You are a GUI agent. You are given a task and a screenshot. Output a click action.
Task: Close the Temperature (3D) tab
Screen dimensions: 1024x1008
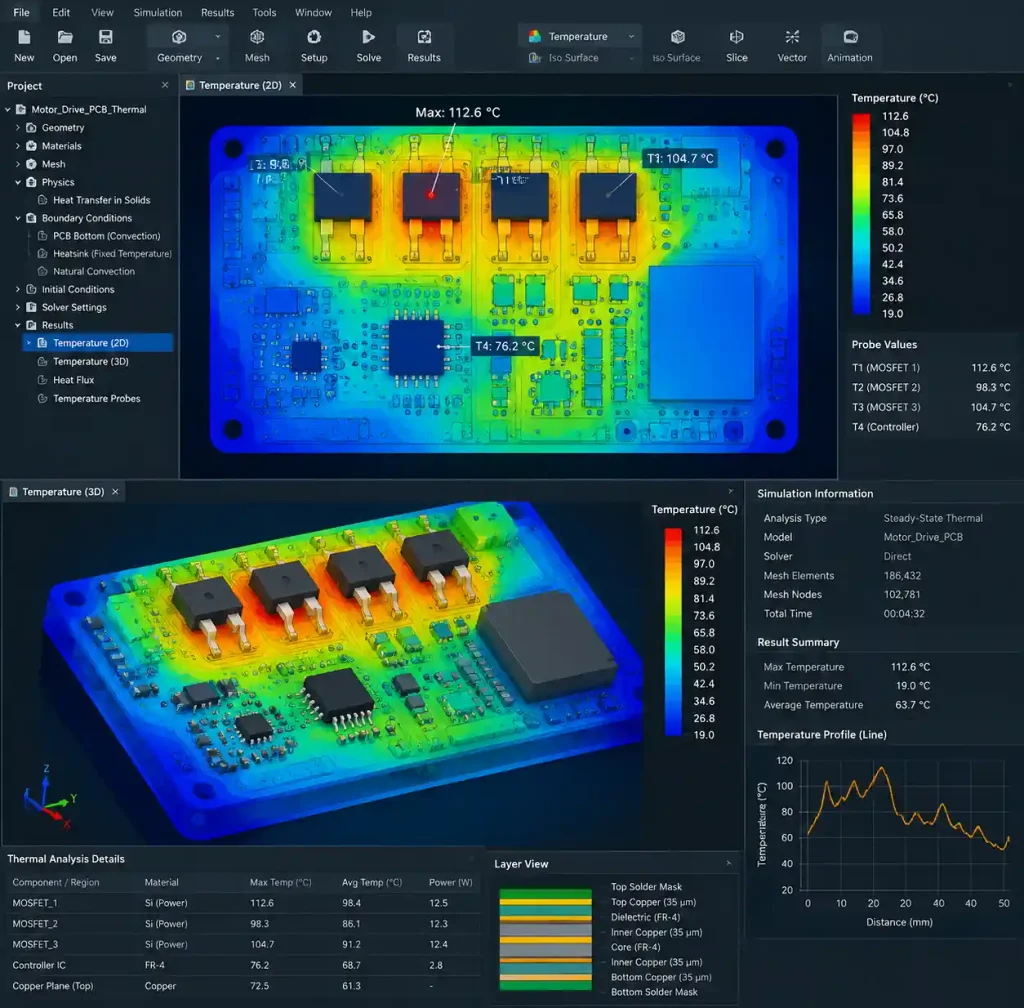coord(116,492)
